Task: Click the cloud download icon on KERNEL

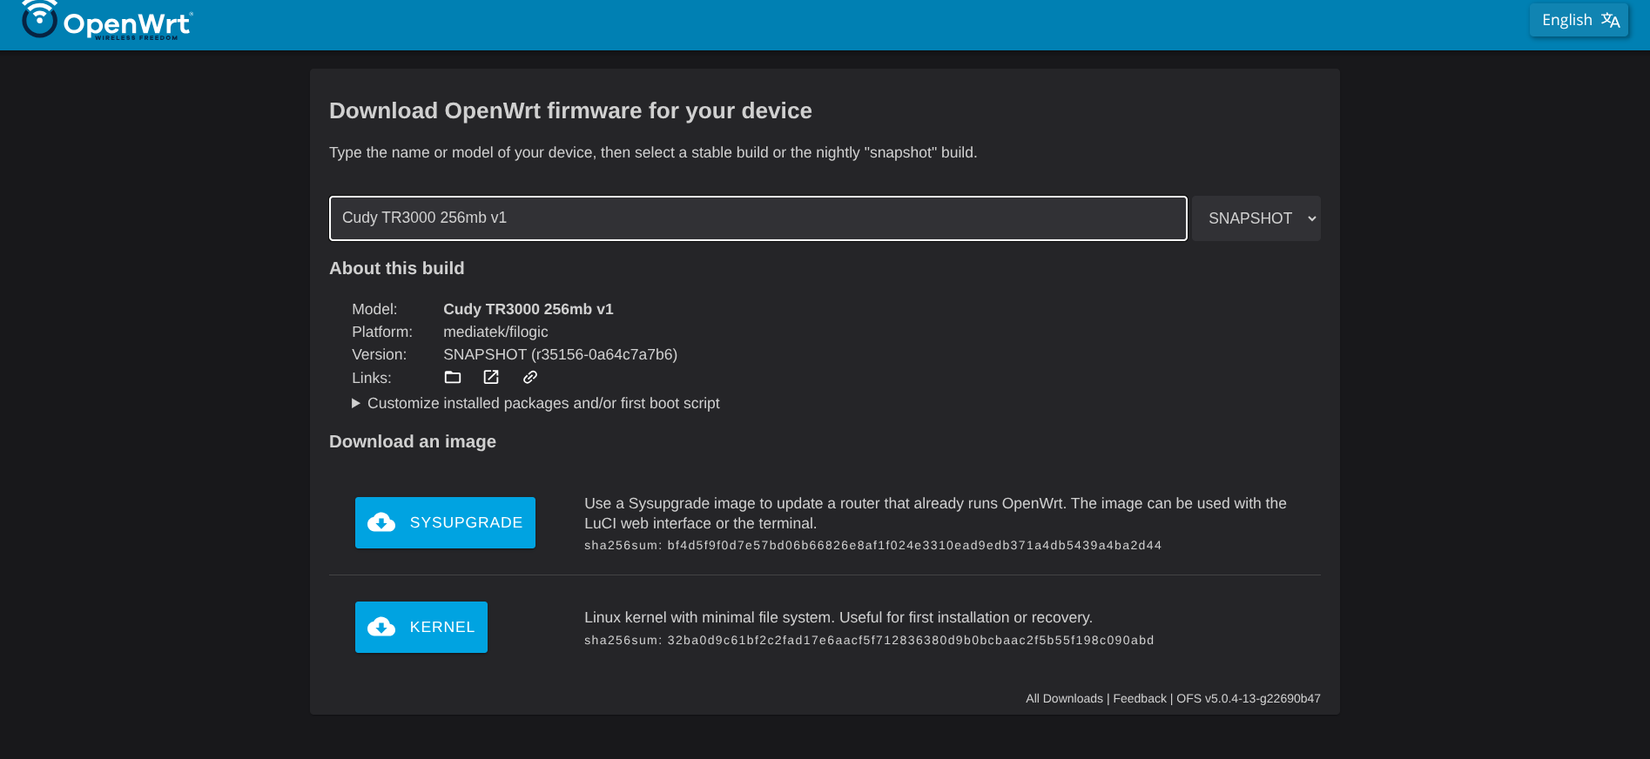Action: [x=381, y=627]
